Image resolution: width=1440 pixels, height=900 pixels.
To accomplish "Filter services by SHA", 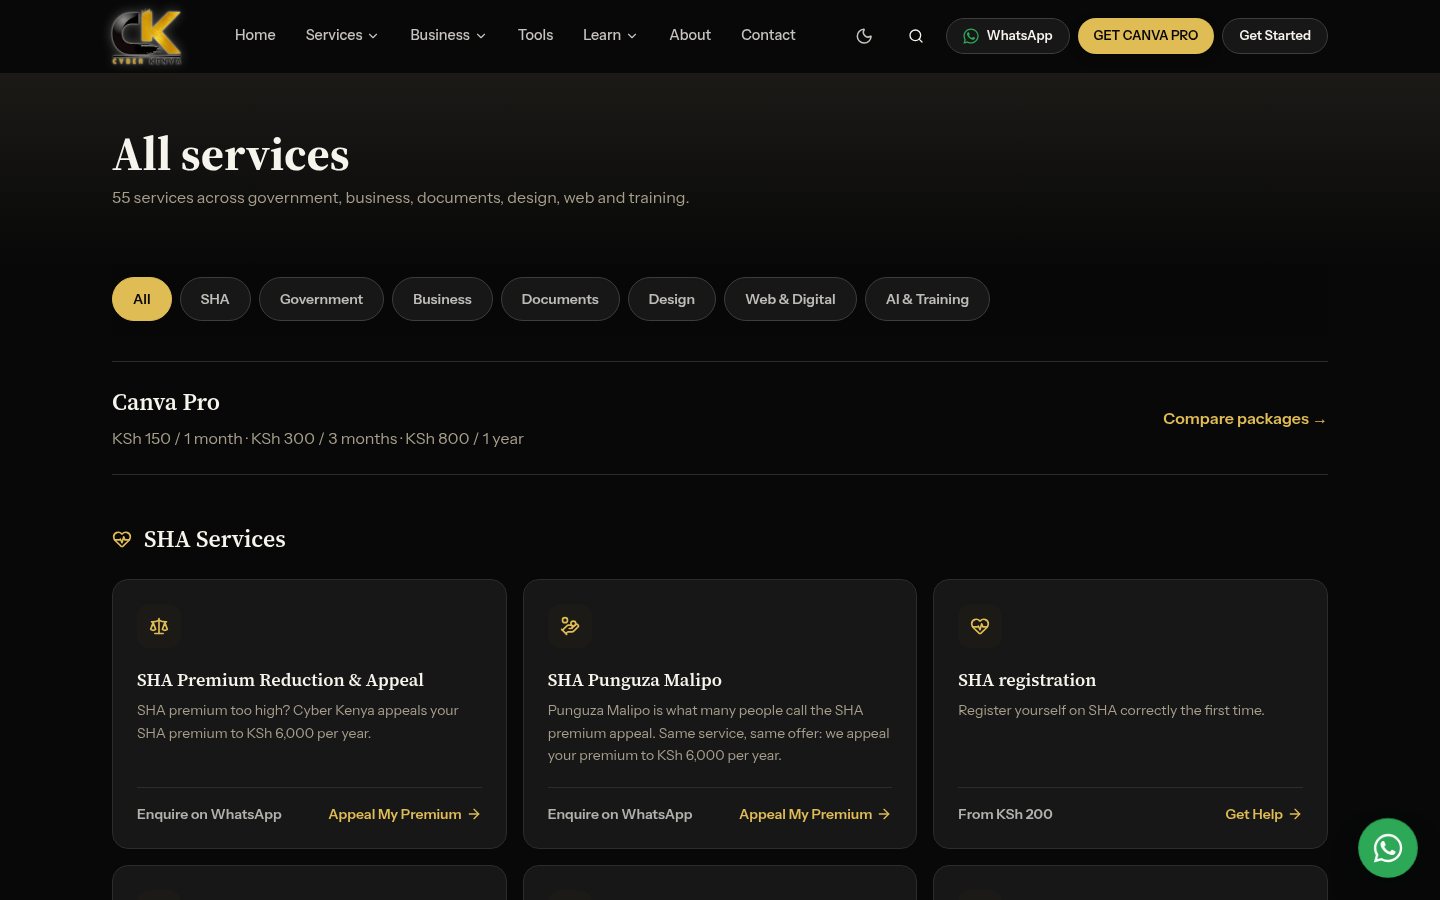I will click(x=215, y=299).
